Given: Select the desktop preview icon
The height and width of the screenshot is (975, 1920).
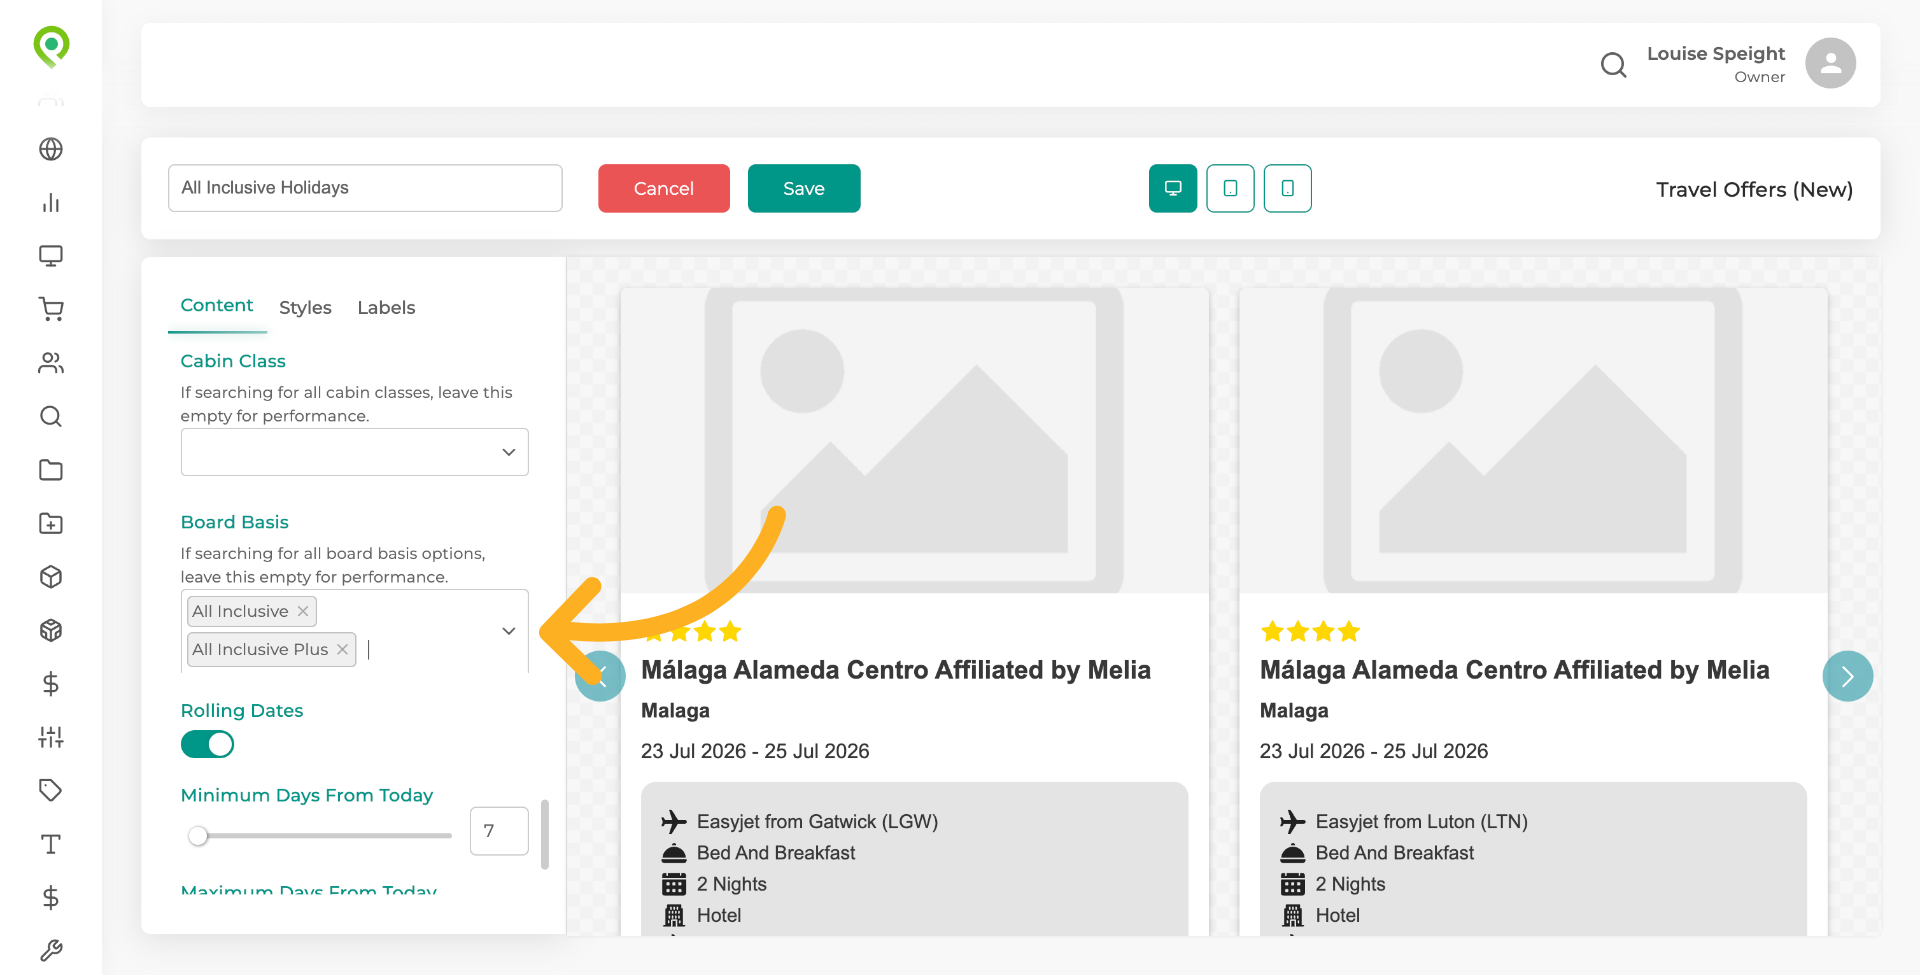Looking at the screenshot, I should (1173, 188).
